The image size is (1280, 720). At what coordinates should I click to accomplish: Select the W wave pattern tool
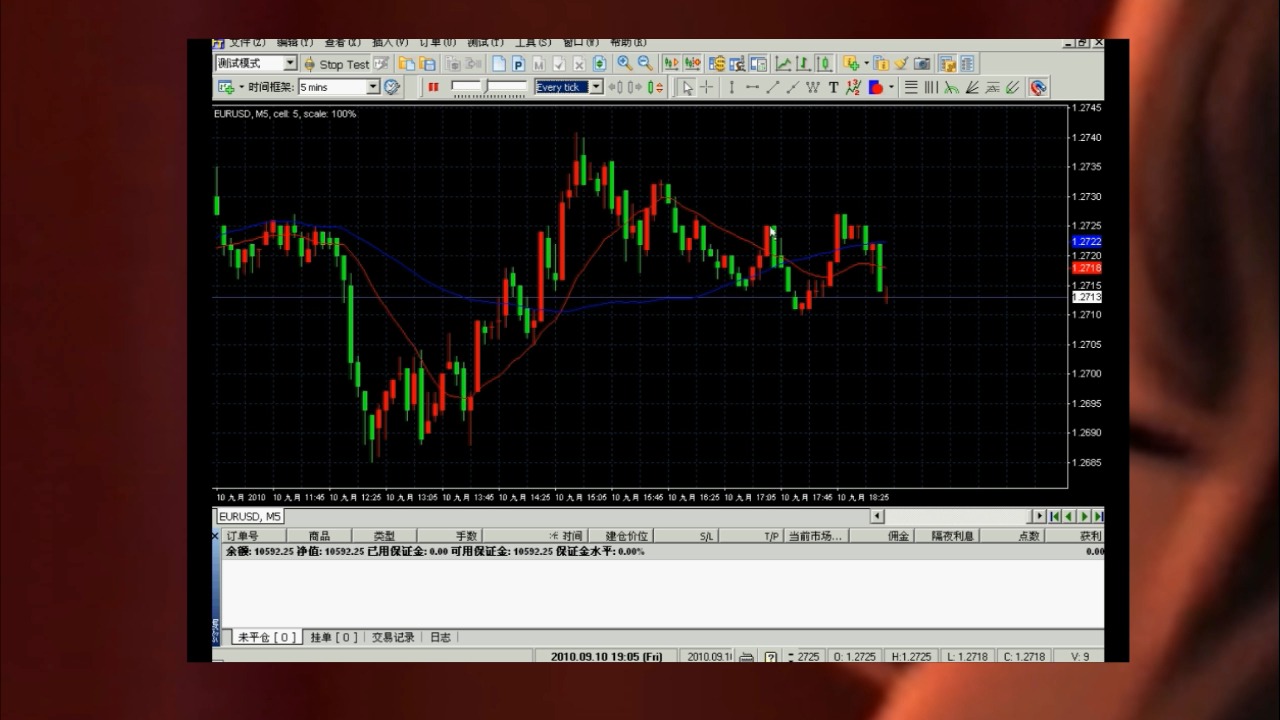[x=813, y=87]
